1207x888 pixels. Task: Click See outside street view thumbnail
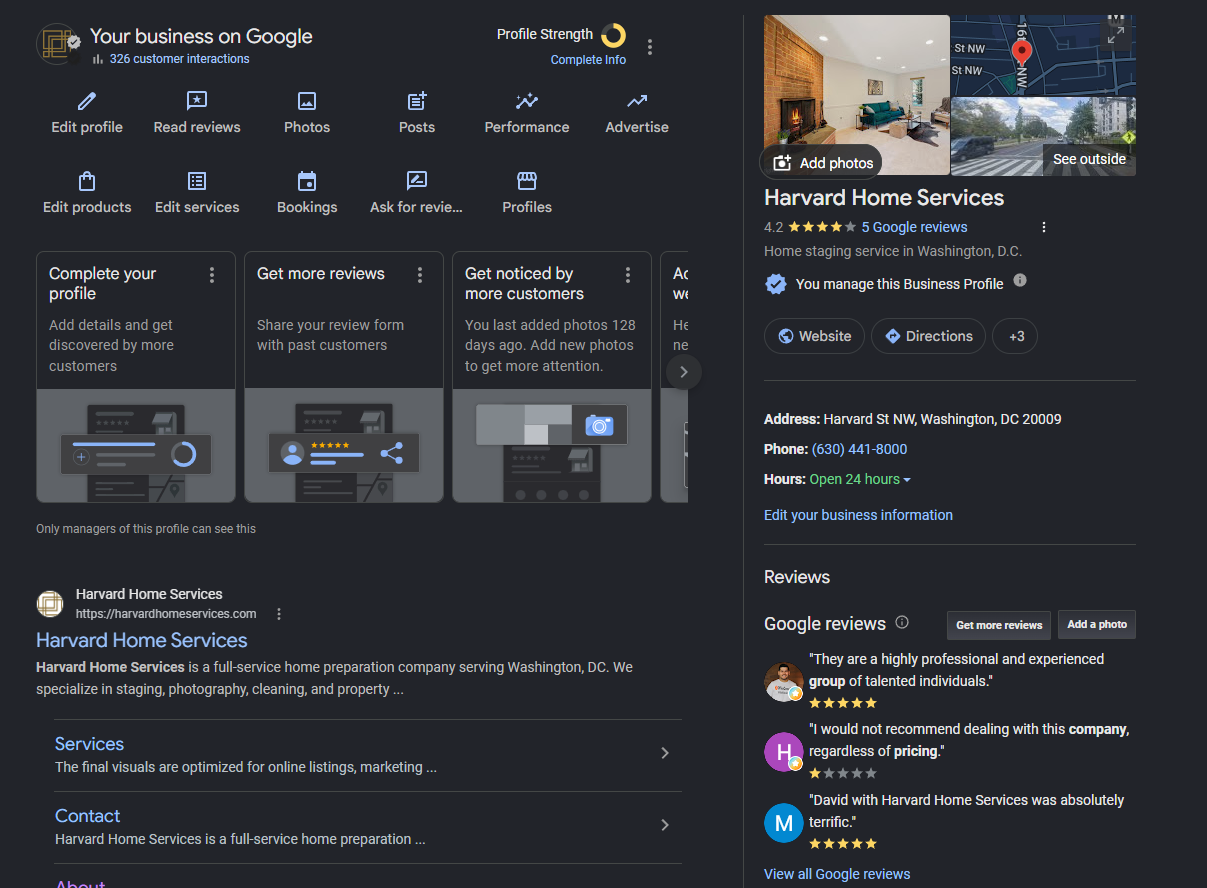pos(1043,136)
